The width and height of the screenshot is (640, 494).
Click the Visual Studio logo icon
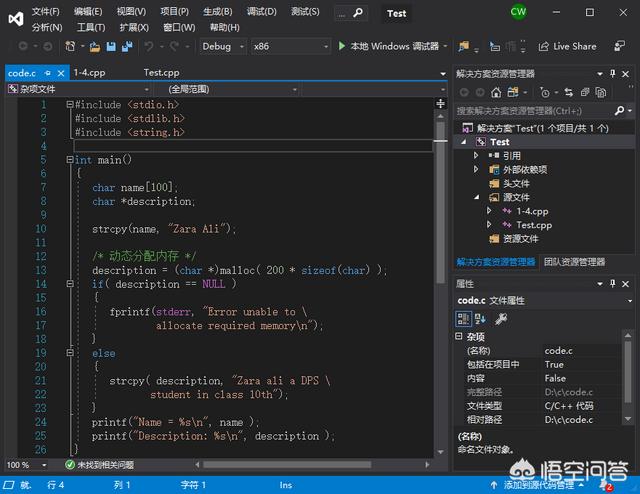coord(16,19)
